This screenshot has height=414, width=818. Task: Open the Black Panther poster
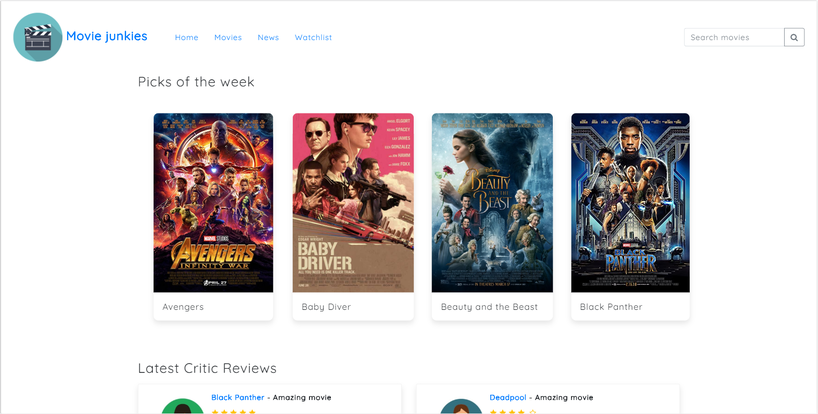(630, 203)
